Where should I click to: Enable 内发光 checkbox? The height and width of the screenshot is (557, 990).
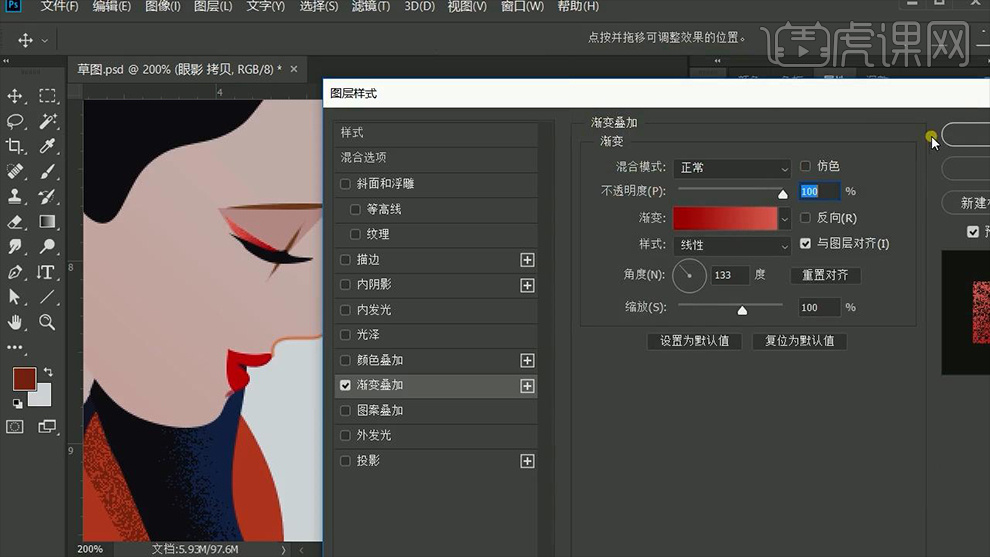coord(345,310)
